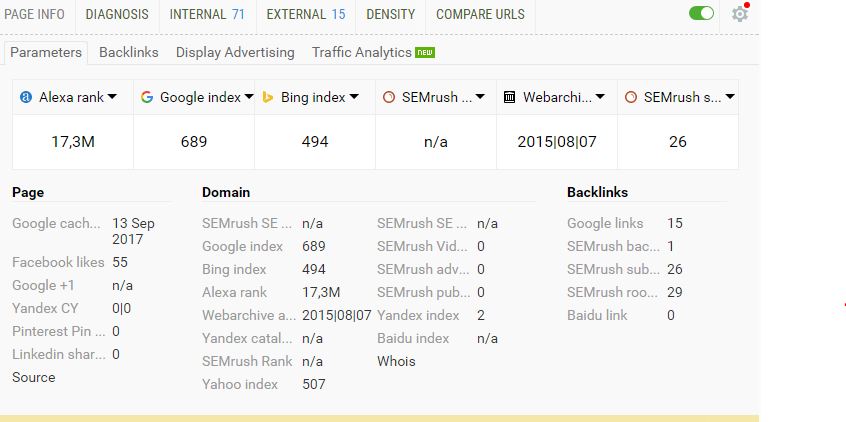This screenshot has height=422, width=846.
Task: Expand the last SEMrush column dropdown arrow
Action: [730, 97]
